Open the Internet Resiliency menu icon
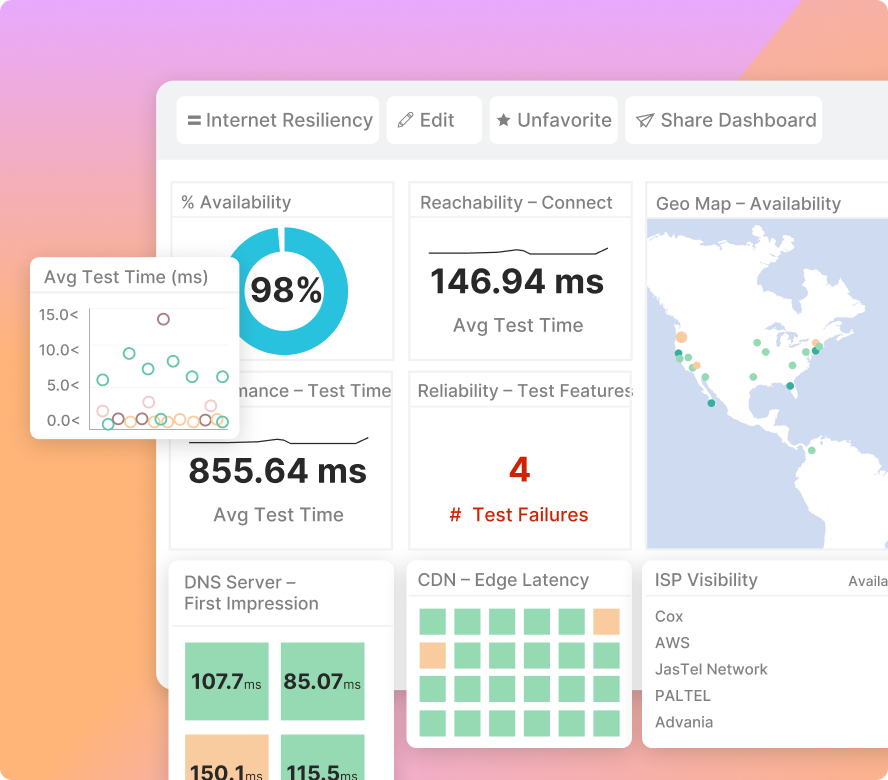Screen dimensions: 888x780 [x=194, y=121]
